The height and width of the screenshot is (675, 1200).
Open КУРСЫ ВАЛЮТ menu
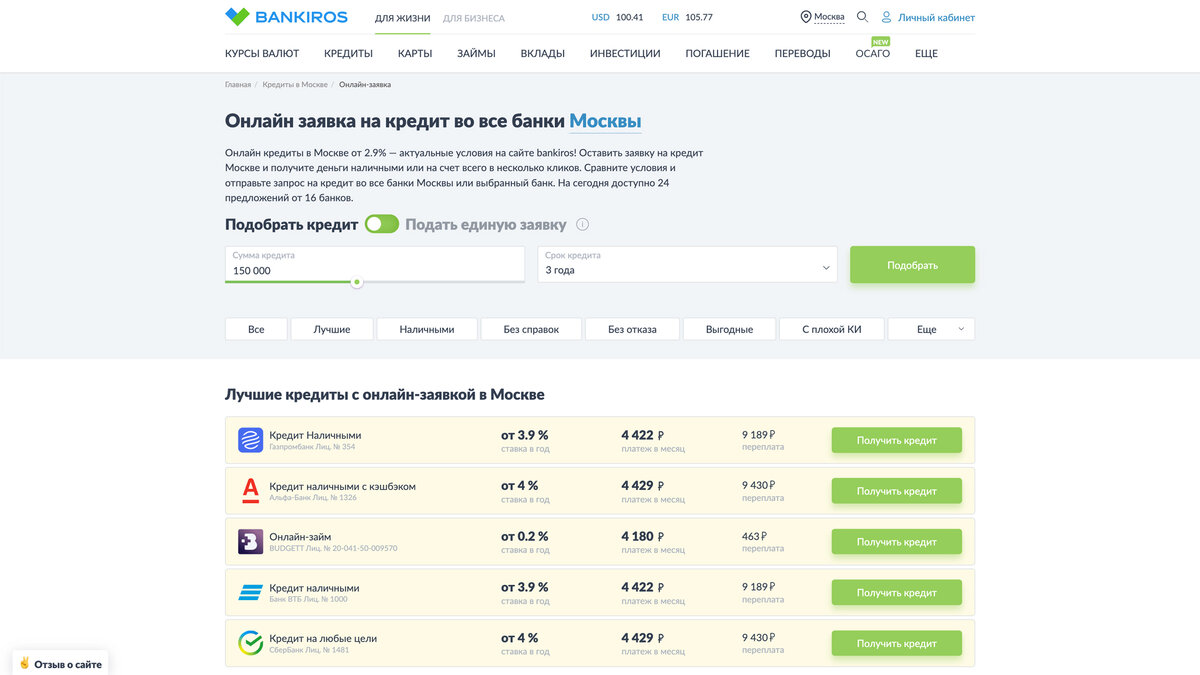point(262,54)
